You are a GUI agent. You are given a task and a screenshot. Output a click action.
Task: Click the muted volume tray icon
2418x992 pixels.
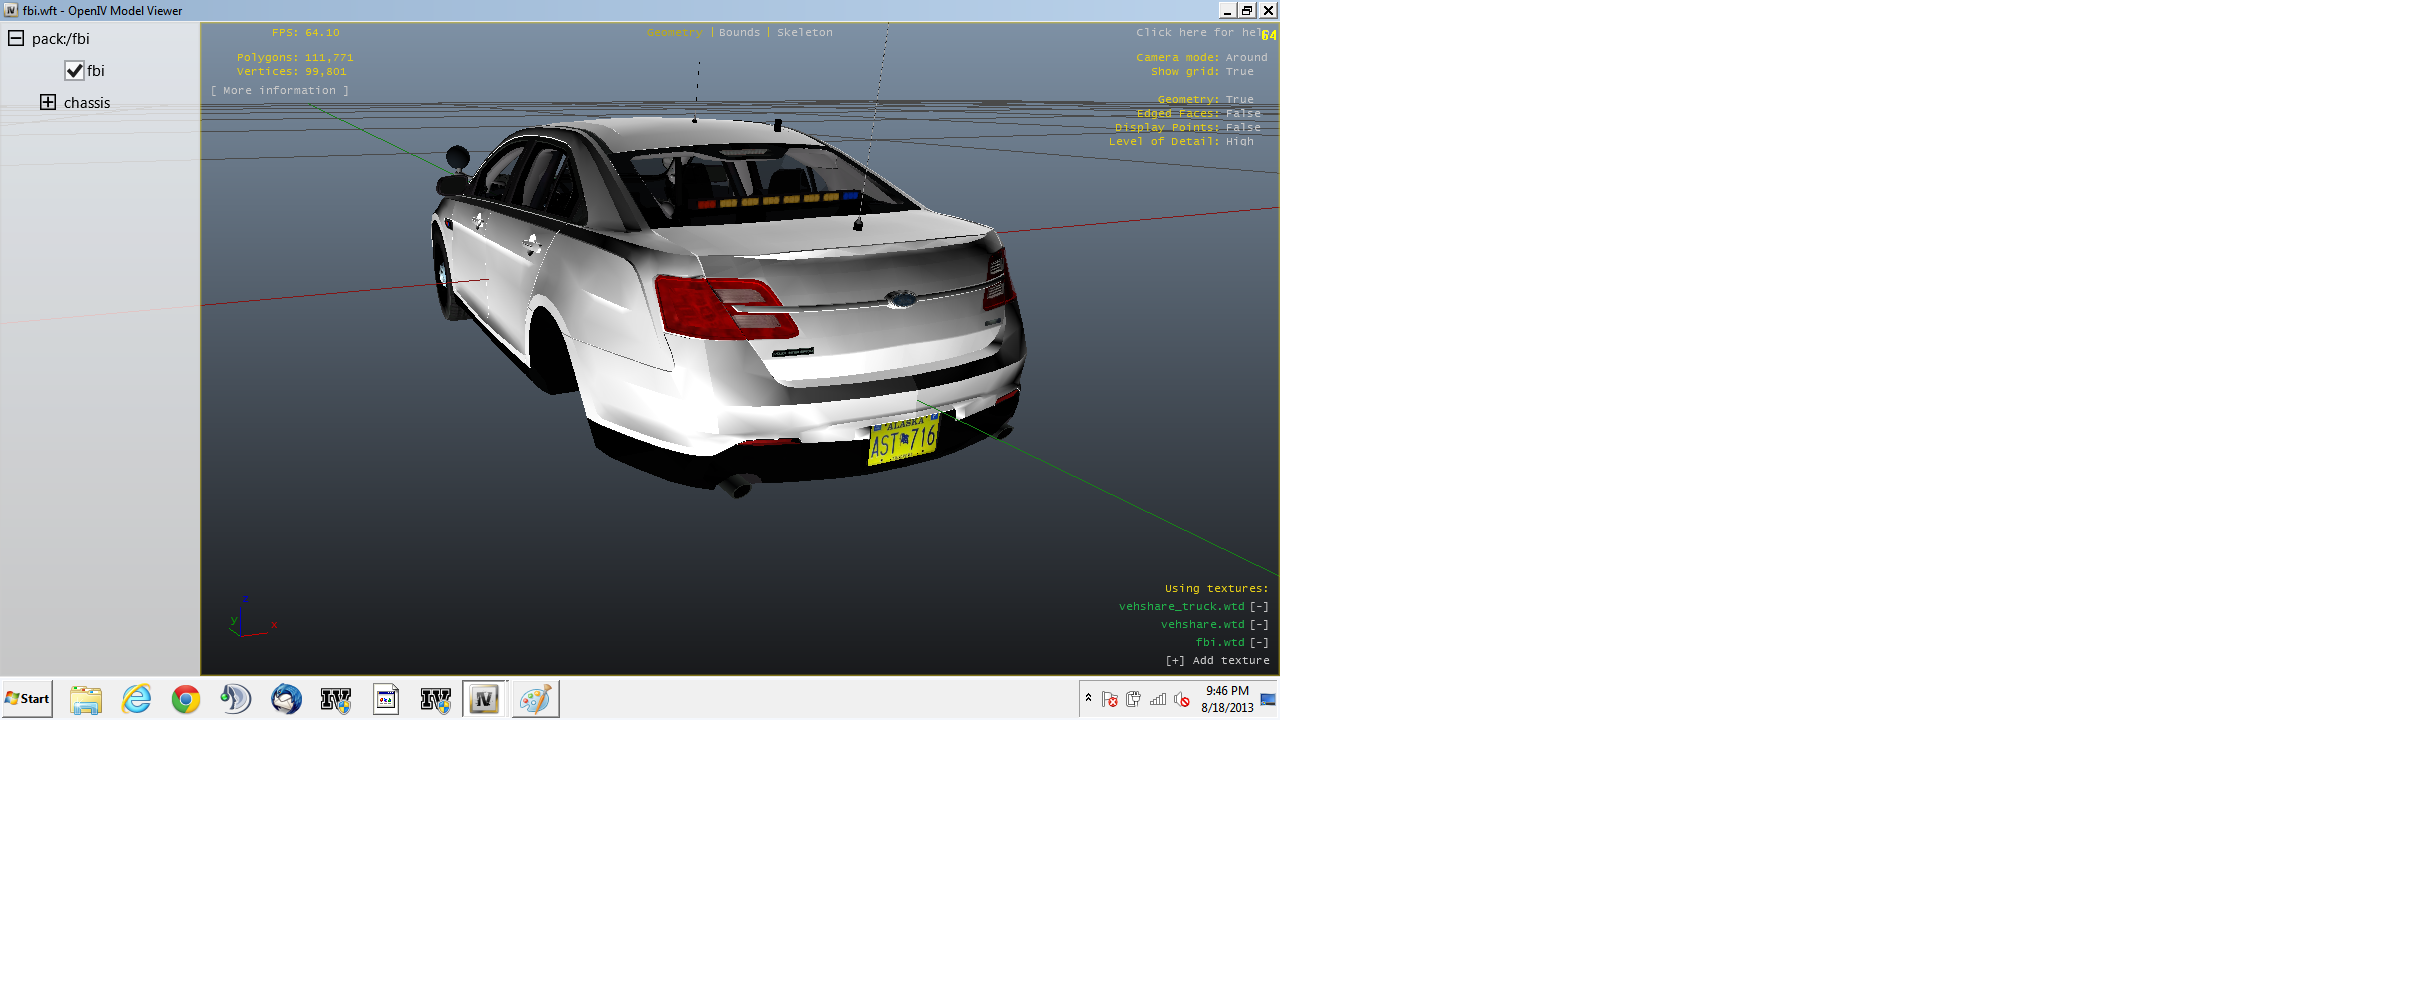pos(1181,699)
